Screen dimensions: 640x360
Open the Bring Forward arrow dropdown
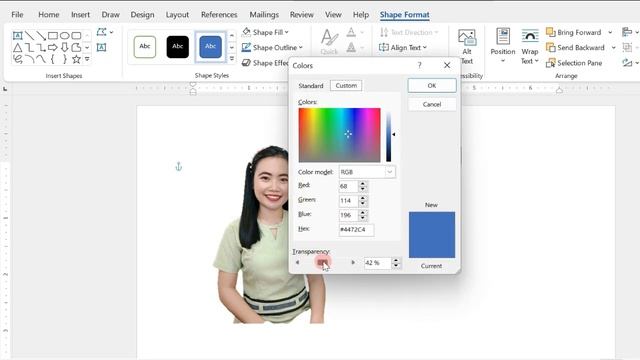(x=610, y=32)
